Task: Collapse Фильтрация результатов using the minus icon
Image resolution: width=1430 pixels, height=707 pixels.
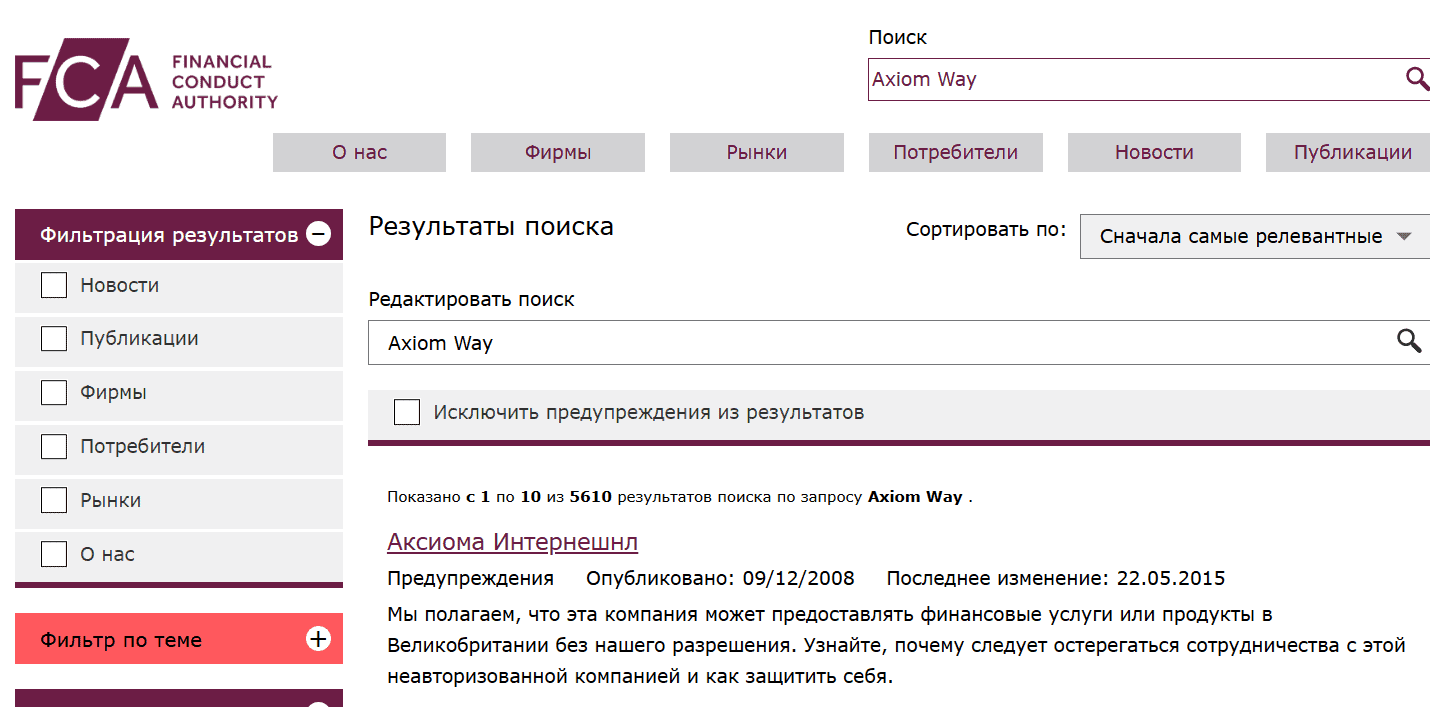Action: [x=319, y=233]
